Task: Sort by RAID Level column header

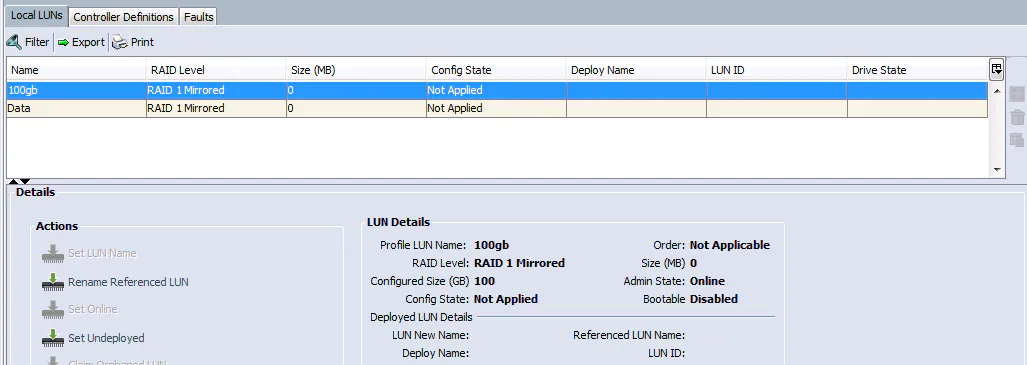Action: pyautogui.click(x=216, y=70)
